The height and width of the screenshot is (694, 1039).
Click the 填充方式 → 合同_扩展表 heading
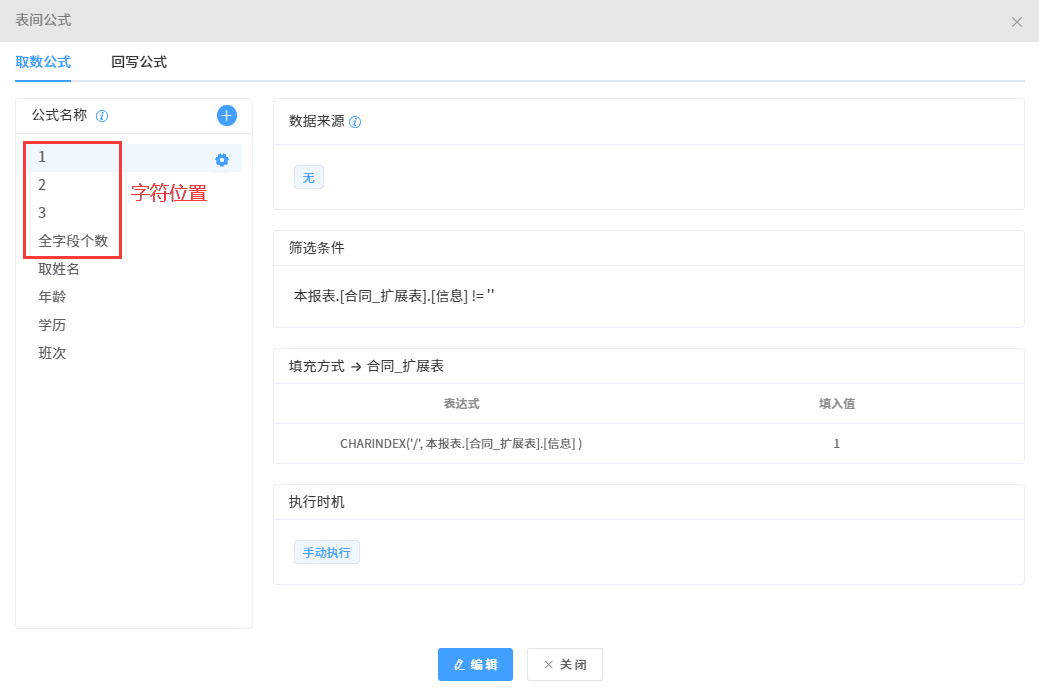click(366, 367)
